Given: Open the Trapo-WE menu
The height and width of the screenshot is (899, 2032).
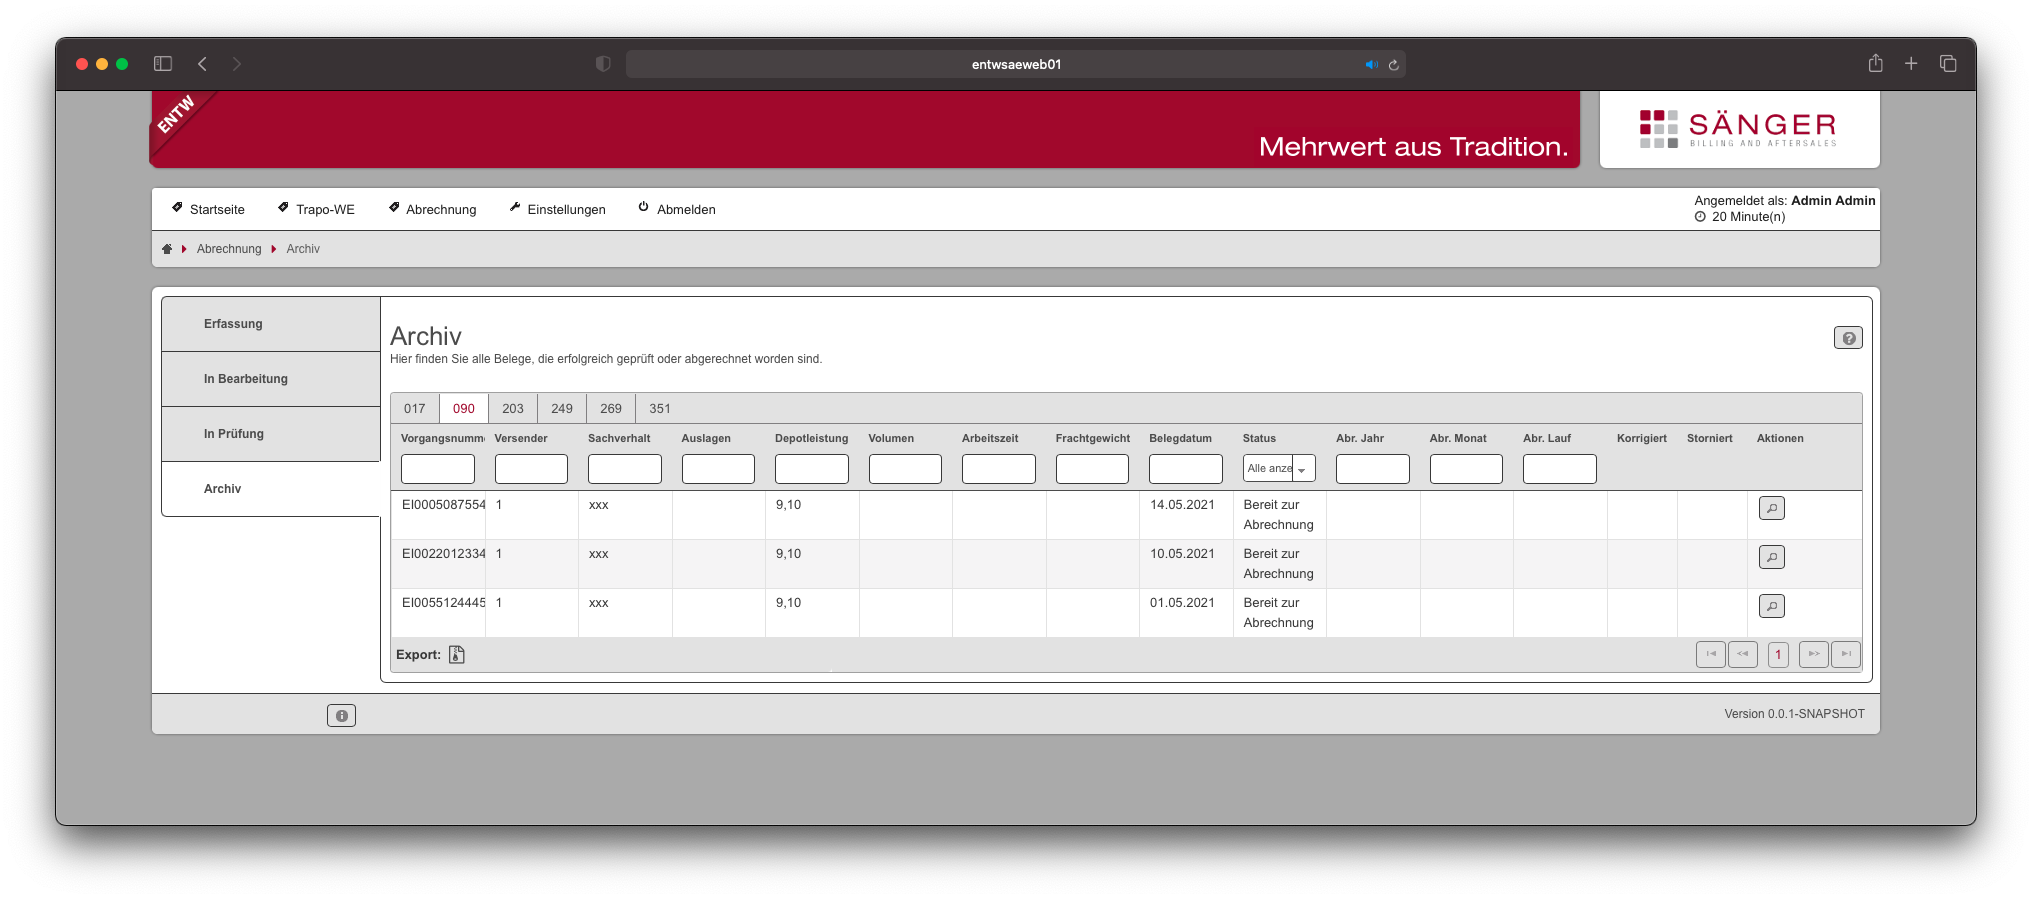Looking at the screenshot, I should coord(316,209).
